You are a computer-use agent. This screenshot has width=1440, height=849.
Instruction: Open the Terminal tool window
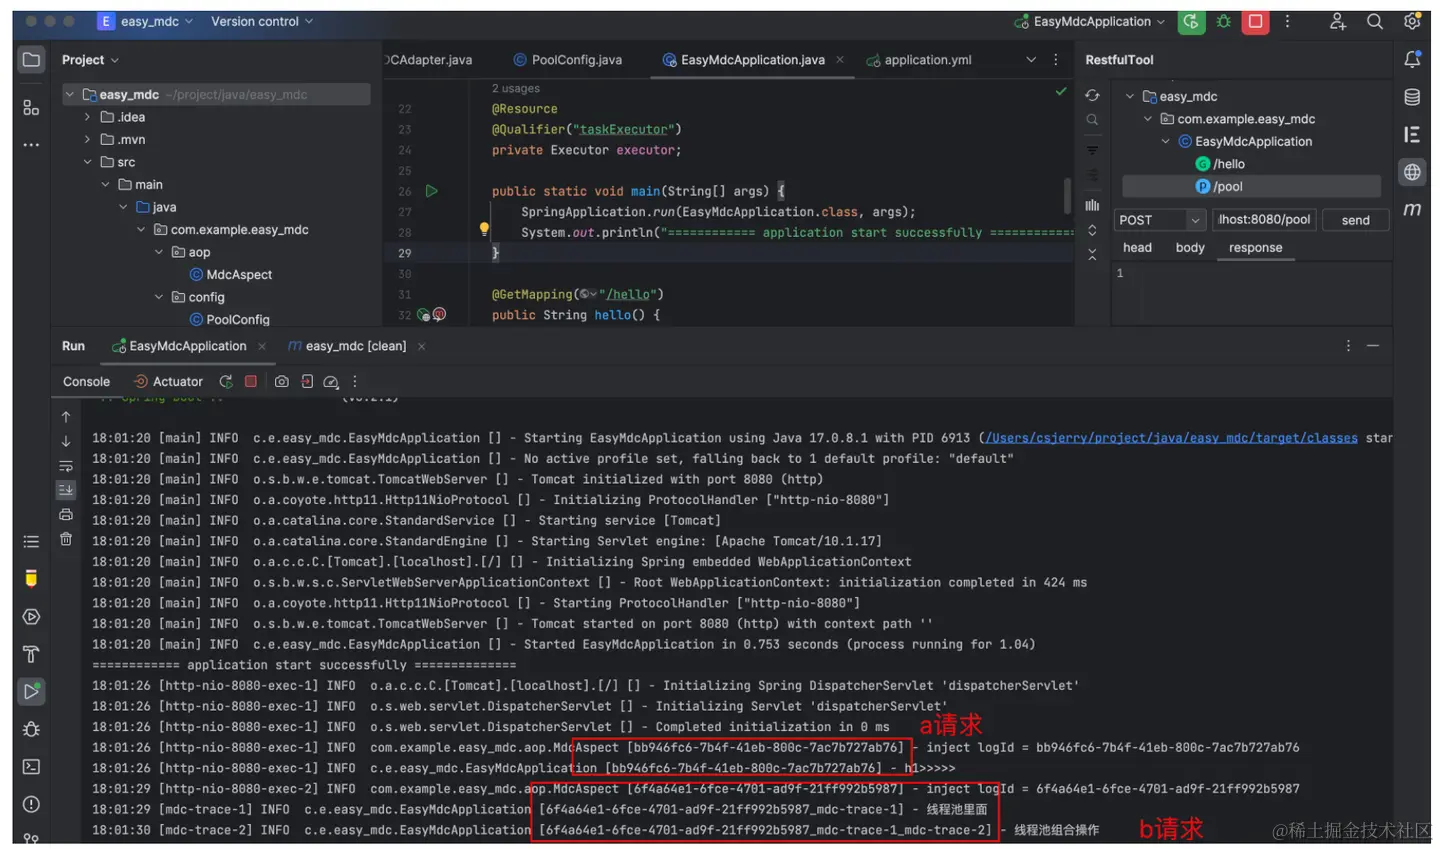point(31,767)
